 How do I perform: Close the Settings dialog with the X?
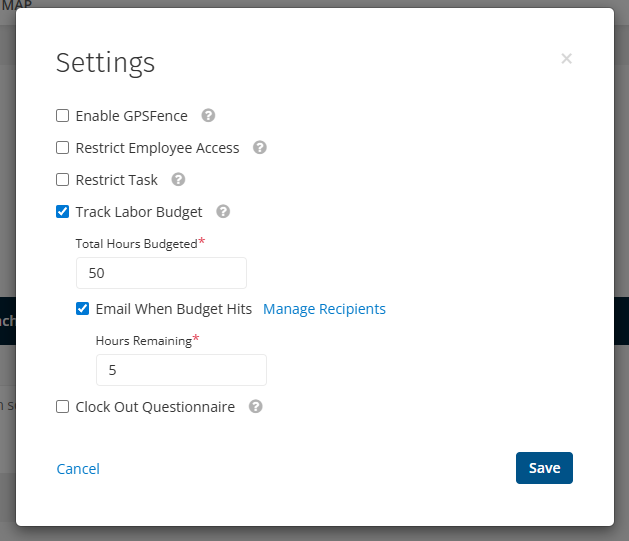click(x=566, y=59)
